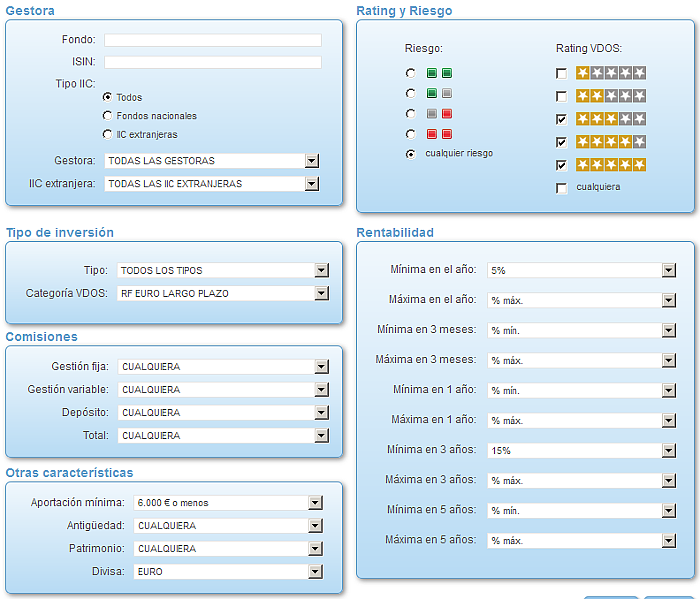Open the Categoría VDOS dropdown
This screenshot has height=599, width=700.
[223, 293]
